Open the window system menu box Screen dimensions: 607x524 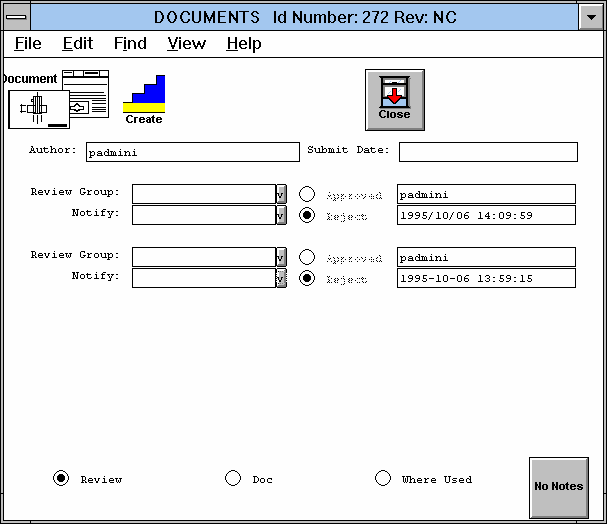pyautogui.click(x=16, y=17)
